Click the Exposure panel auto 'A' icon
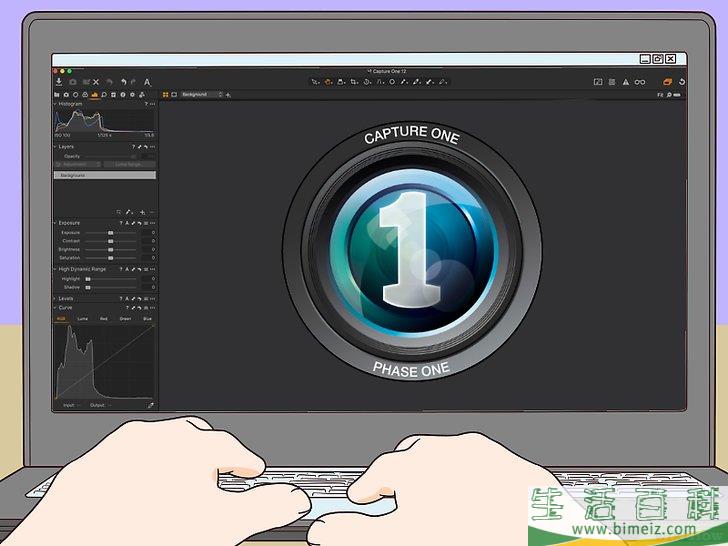The width and height of the screenshot is (728, 546). coord(127,223)
